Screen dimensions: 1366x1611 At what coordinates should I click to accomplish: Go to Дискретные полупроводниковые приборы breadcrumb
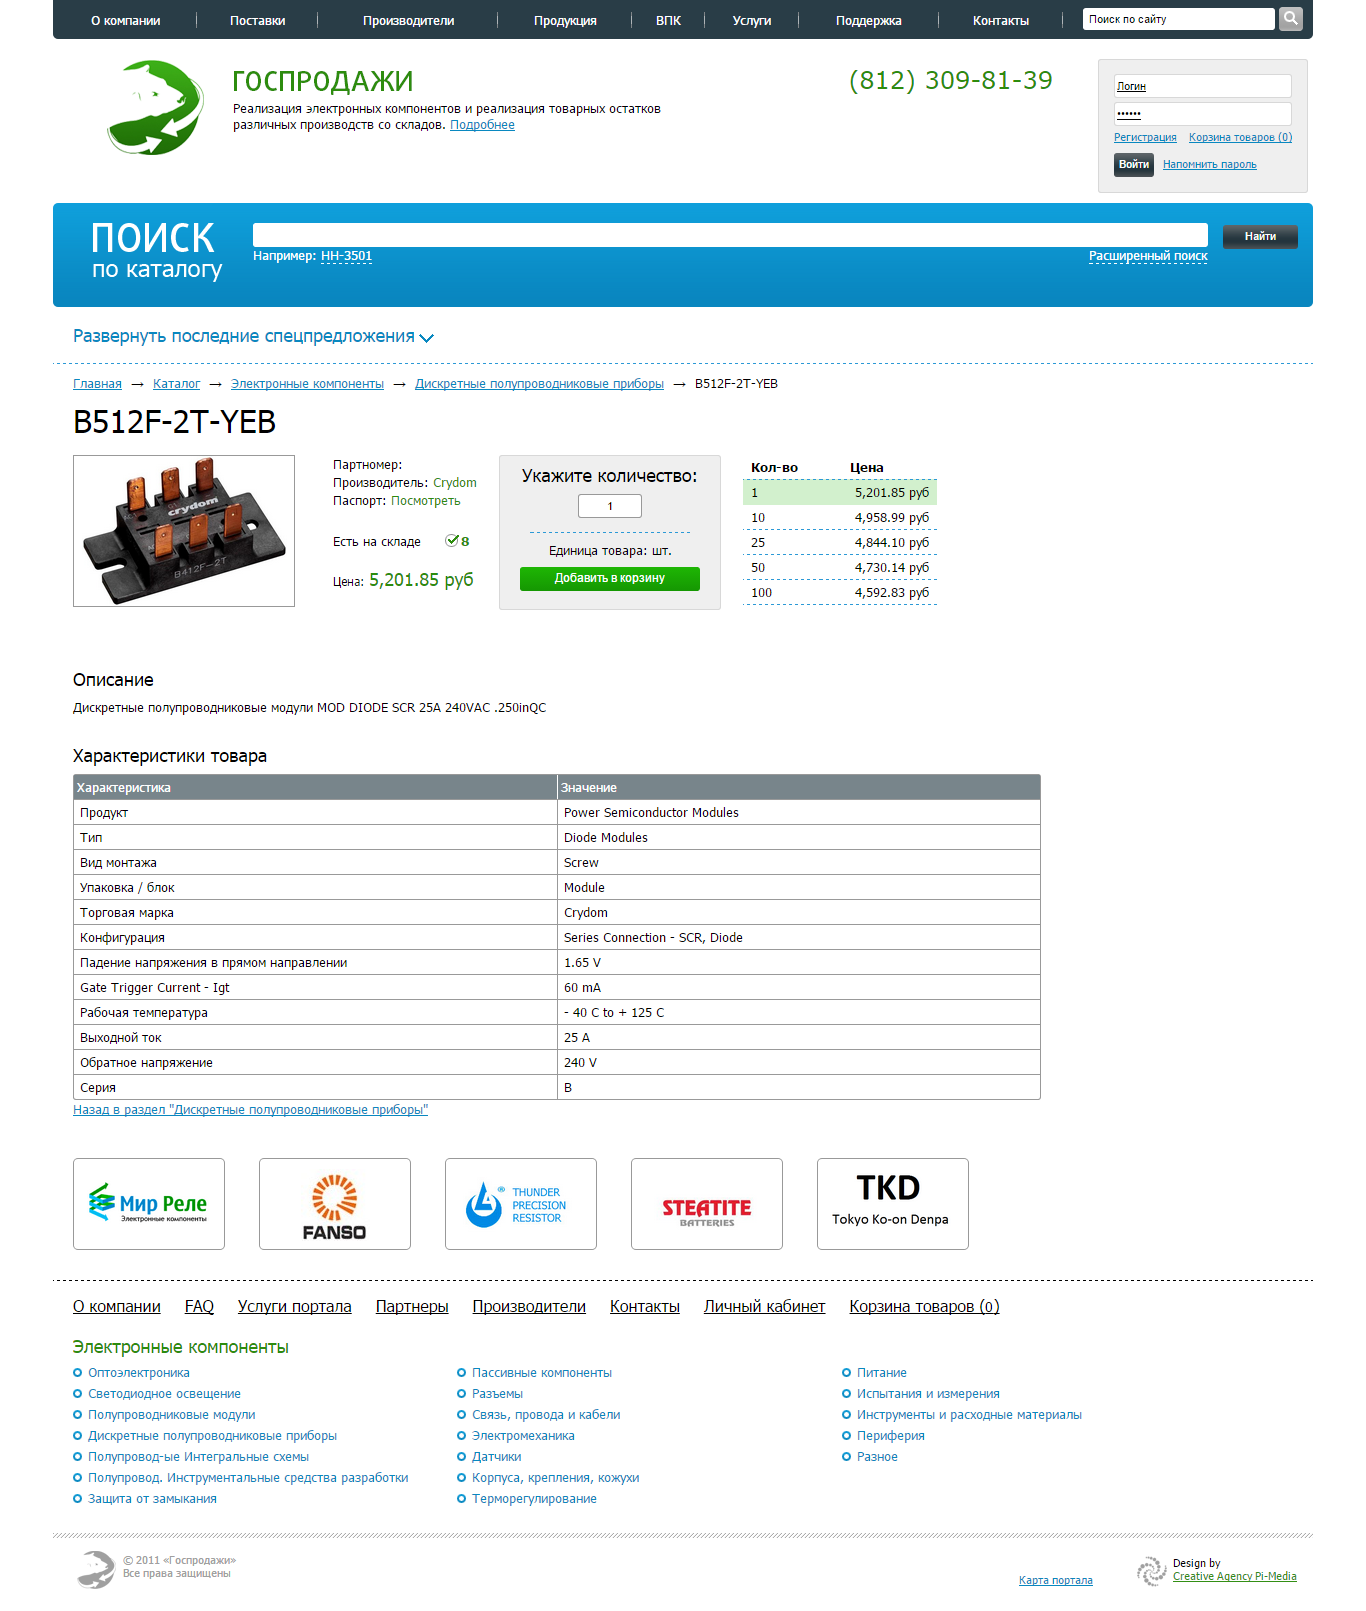539,384
